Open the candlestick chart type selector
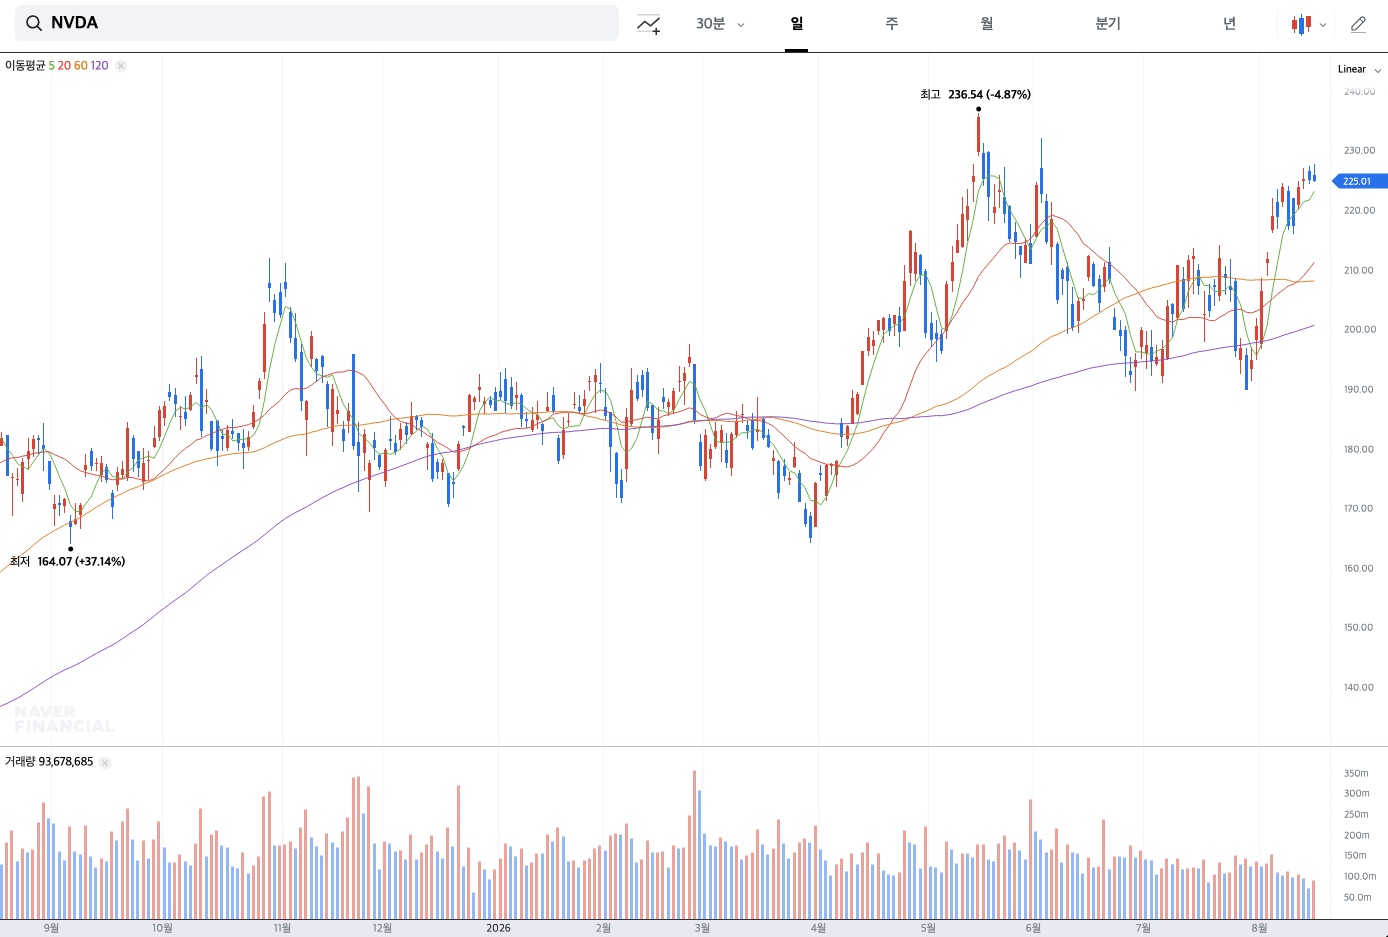 click(1308, 24)
